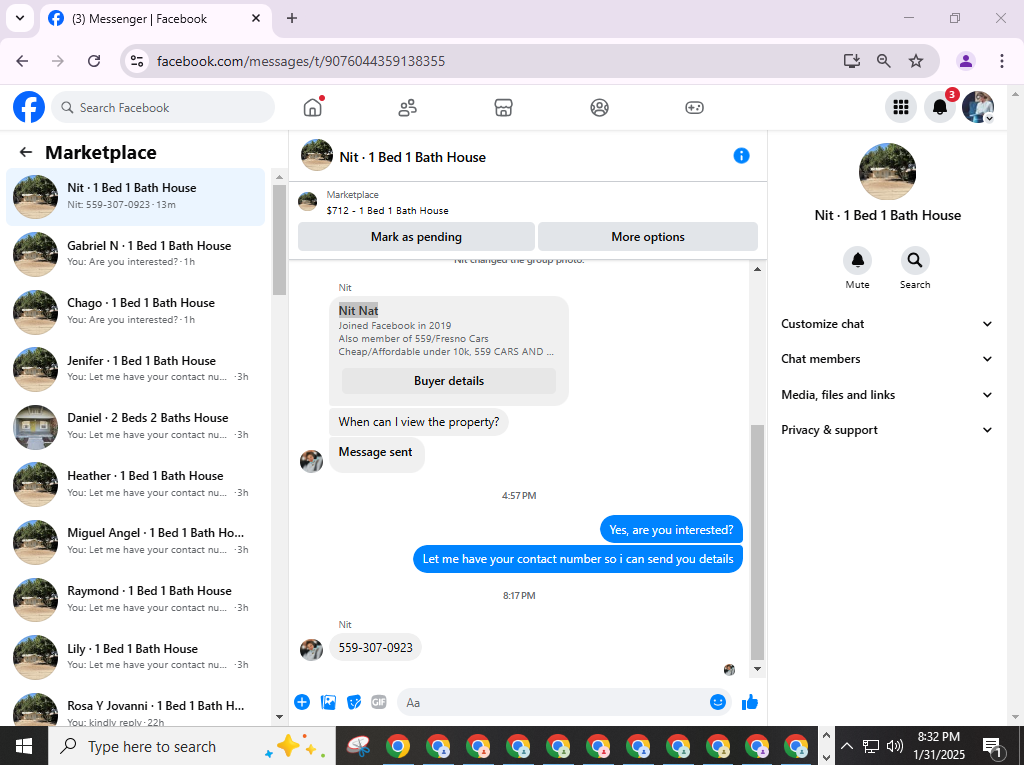The width and height of the screenshot is (1024, 765).
Task: Open install app icon in address bar
Action: (852, 61)
